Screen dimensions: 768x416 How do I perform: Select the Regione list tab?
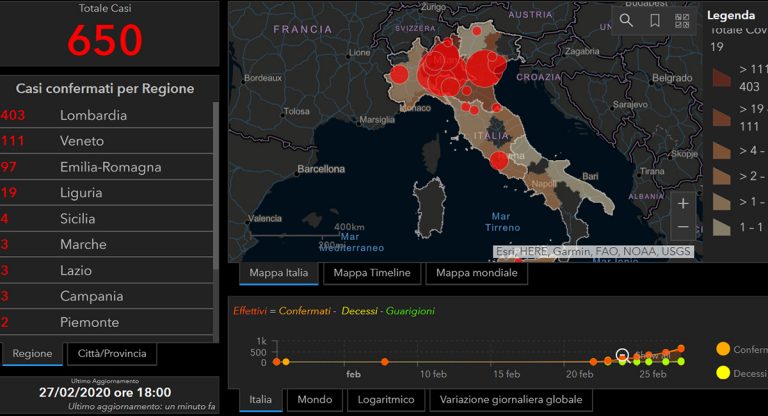(32, 354)
